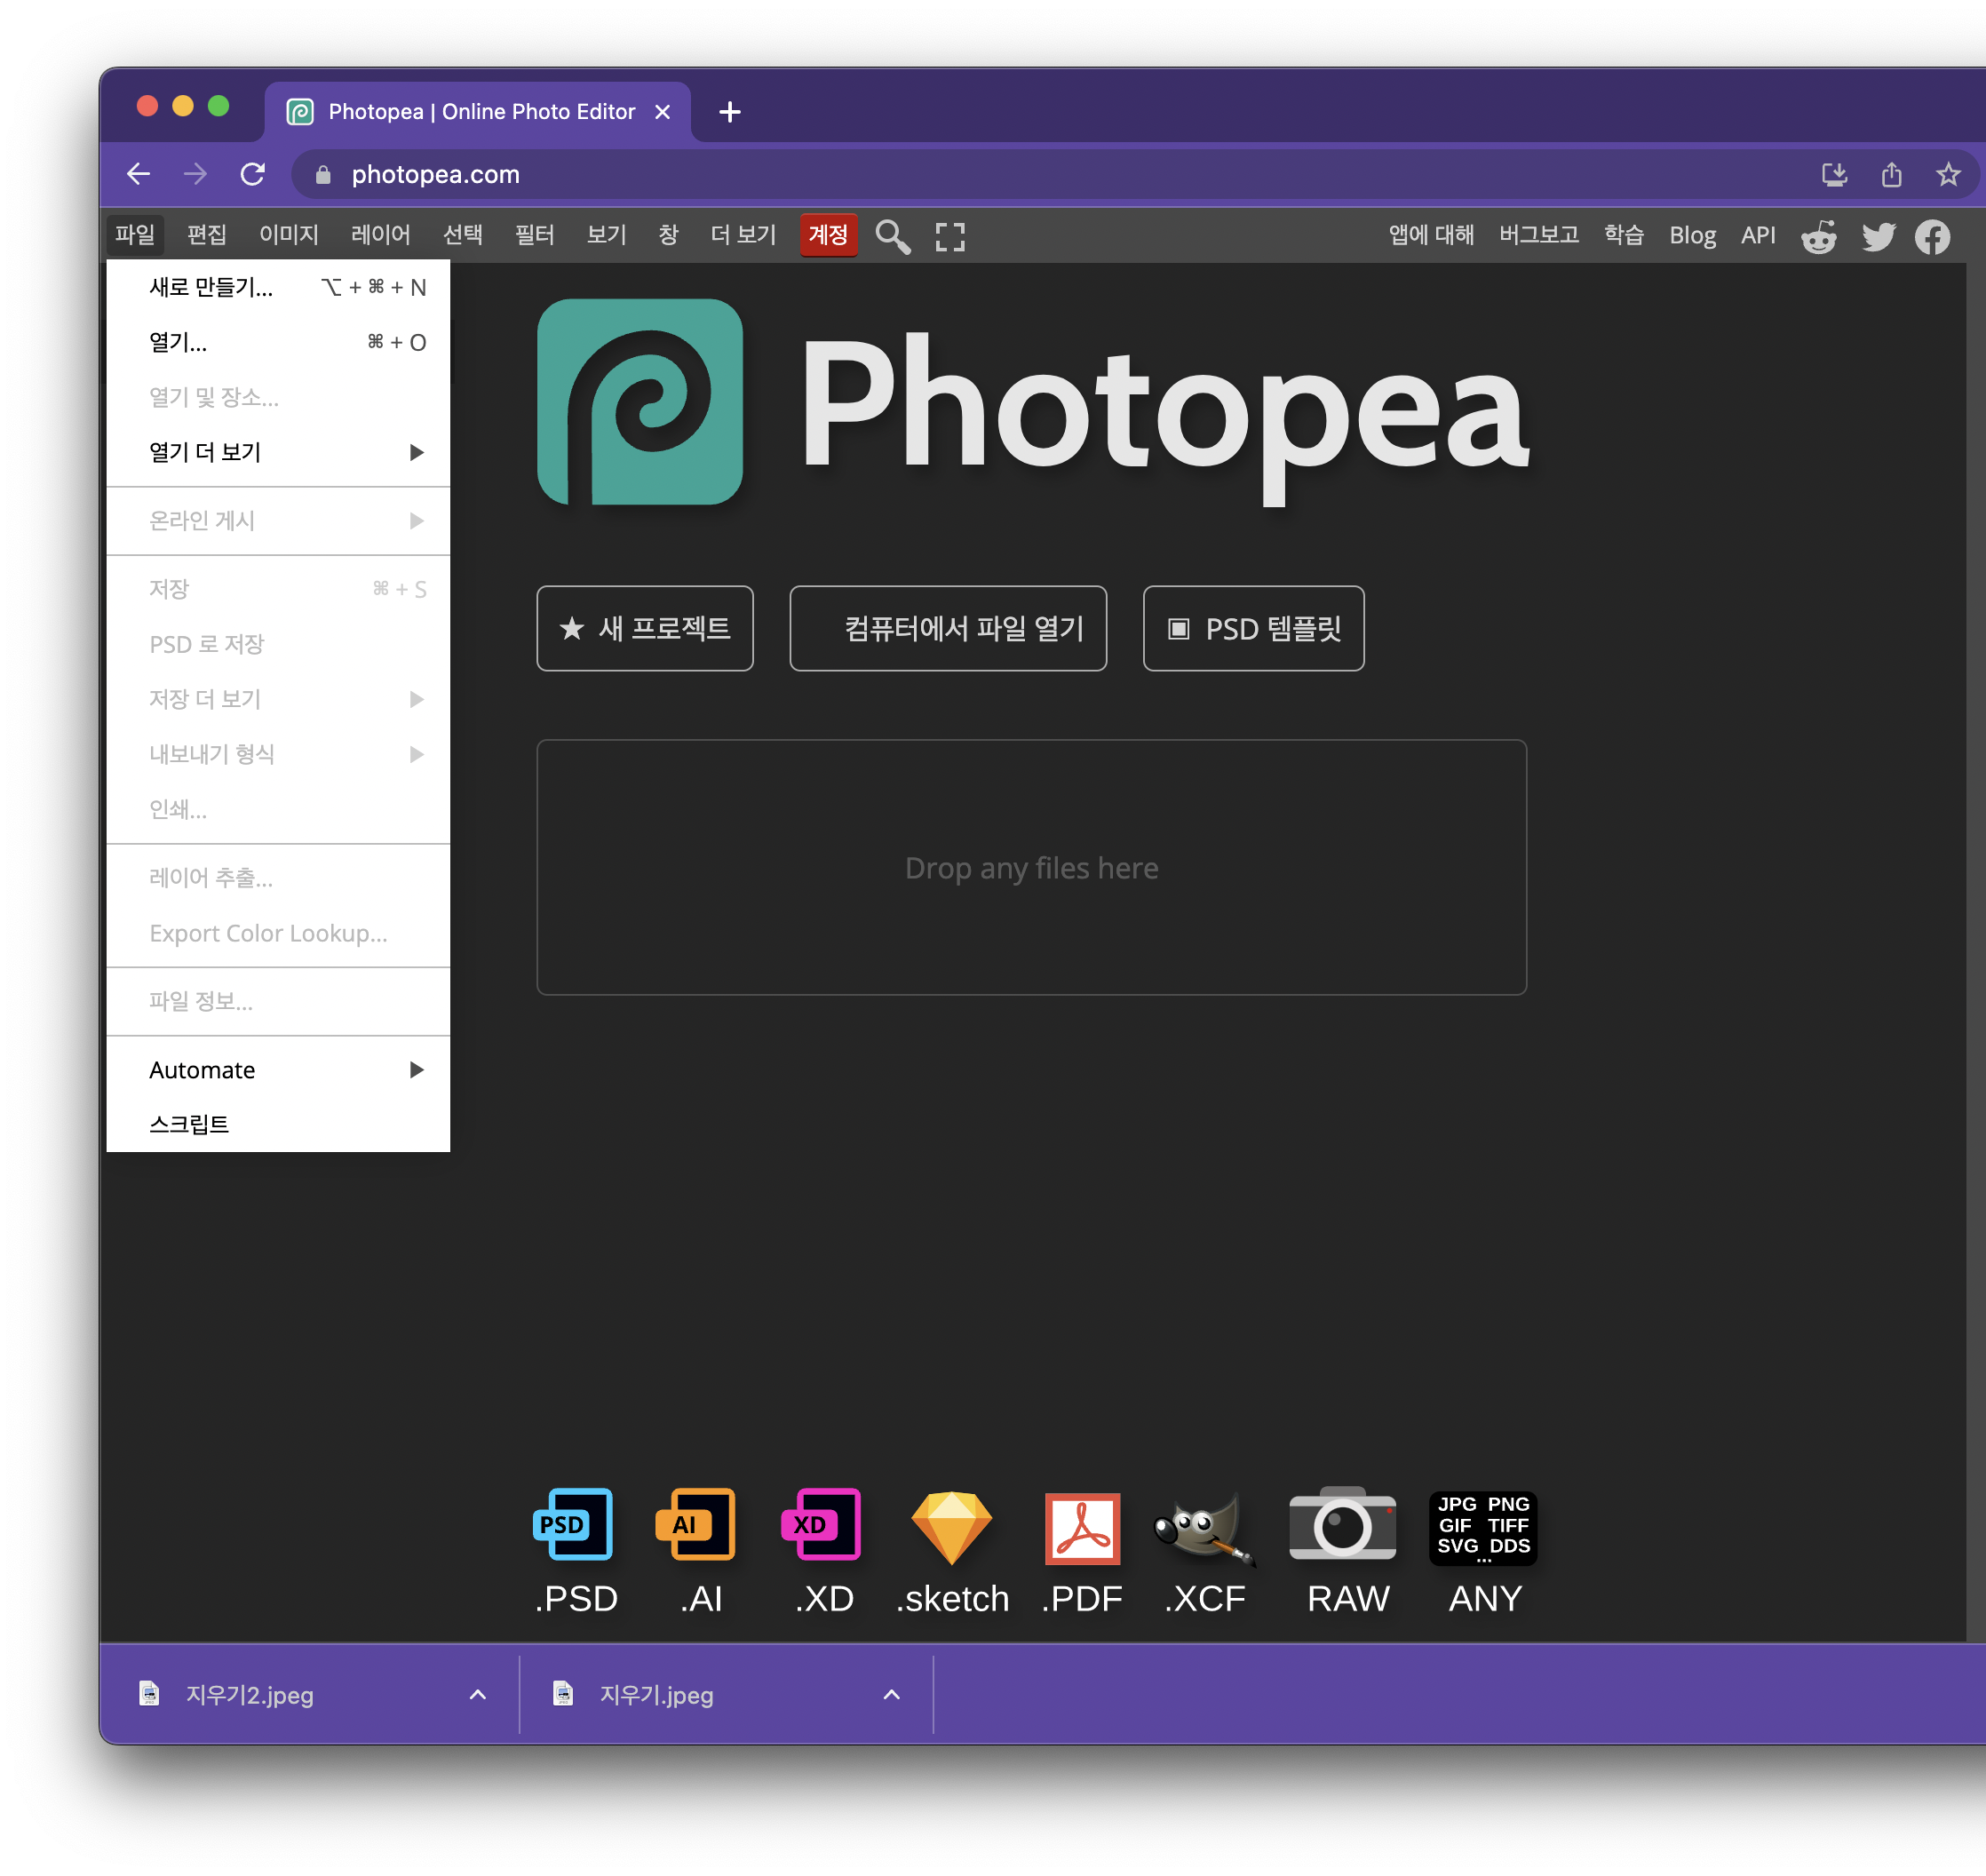This screenshot has height=1876, width=1986.
Task: Expand the 온라인 게시 submenu
Action: 278,521
